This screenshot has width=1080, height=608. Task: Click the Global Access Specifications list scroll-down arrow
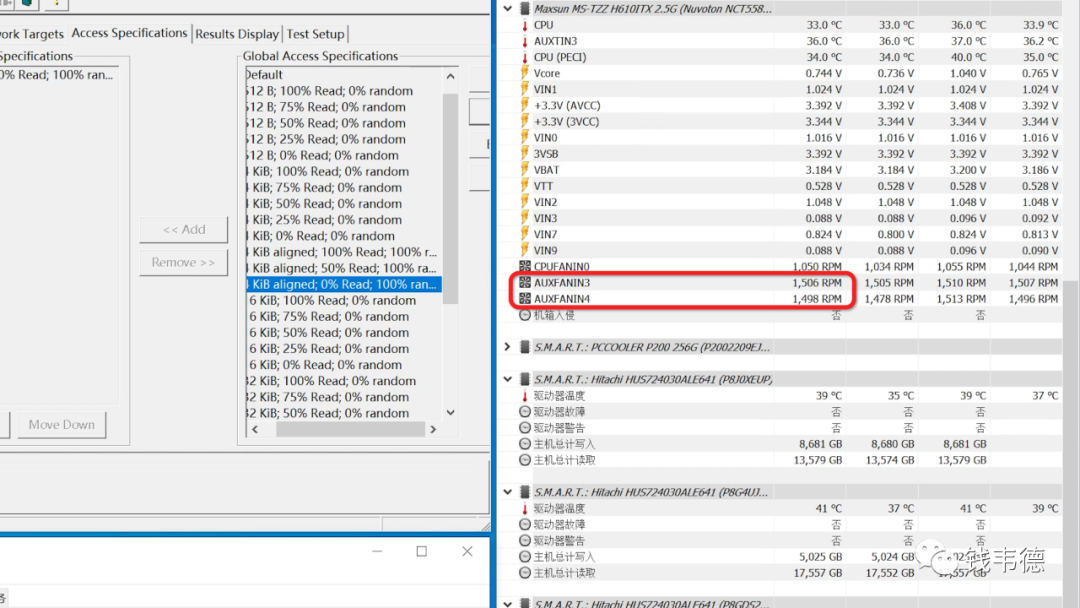coord(450,412)
